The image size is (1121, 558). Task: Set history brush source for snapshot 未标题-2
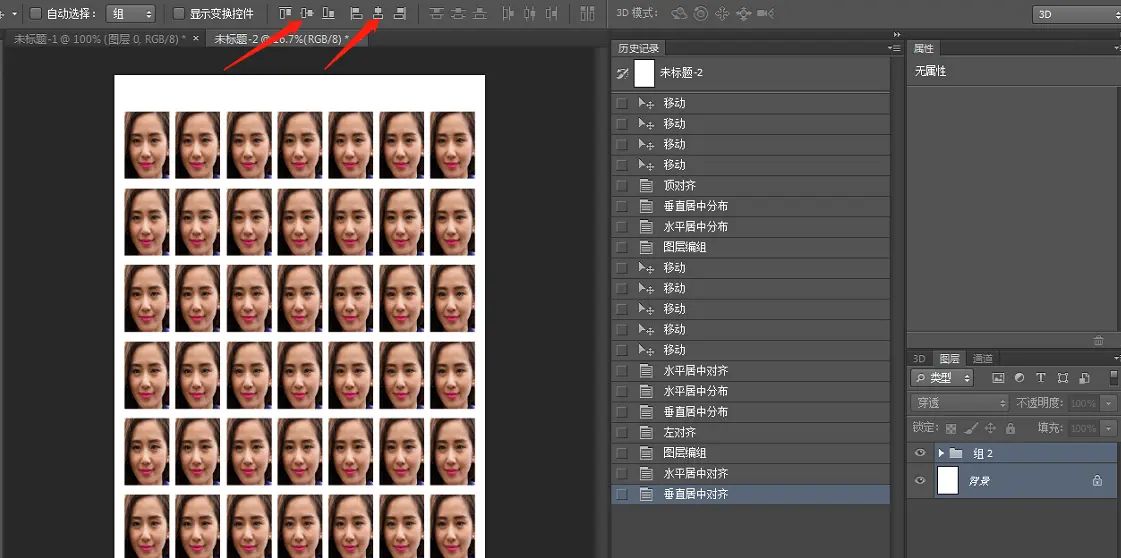point(622,72)
